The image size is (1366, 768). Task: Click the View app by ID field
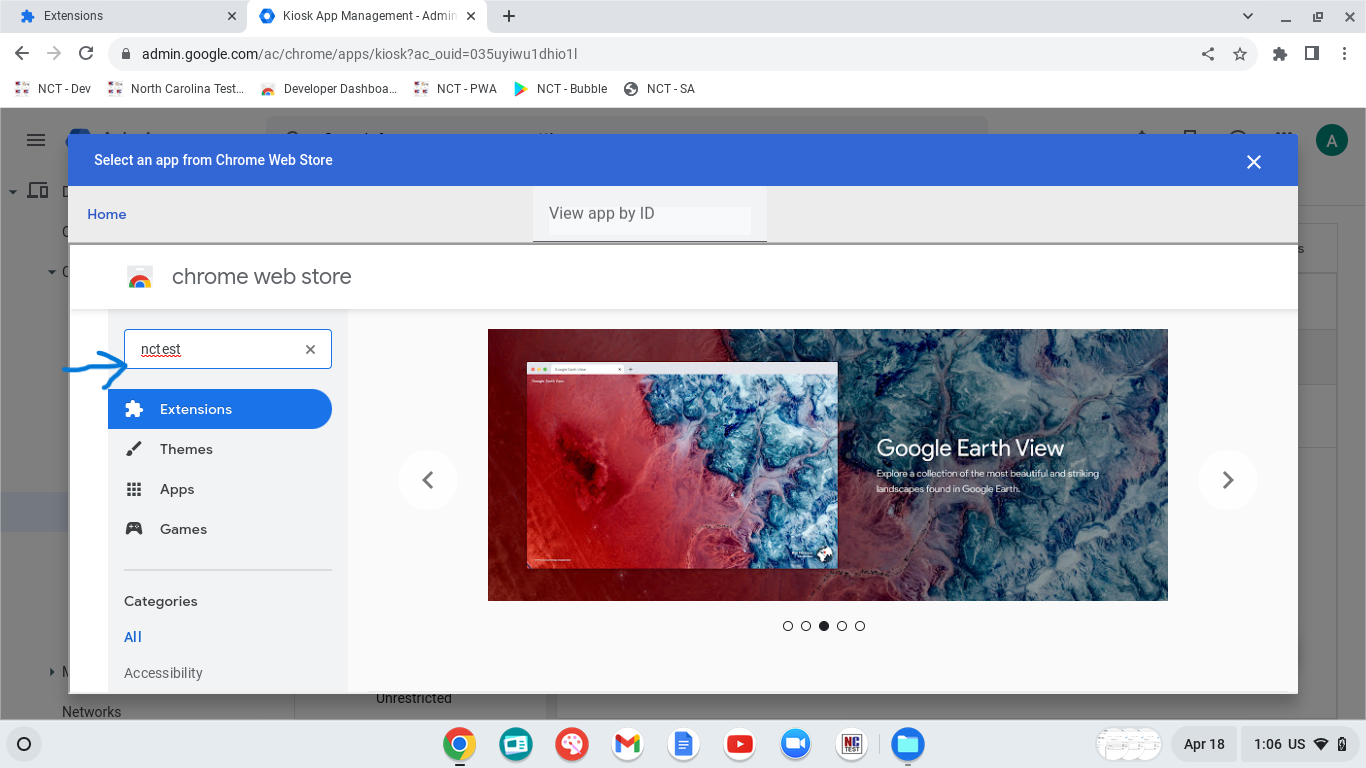(x=650, y=214)
